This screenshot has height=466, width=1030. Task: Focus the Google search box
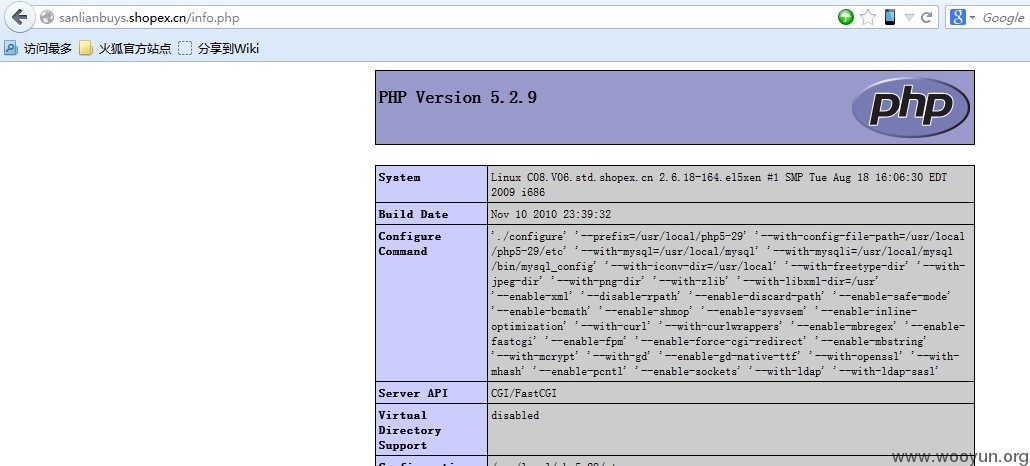point(1004,18)
